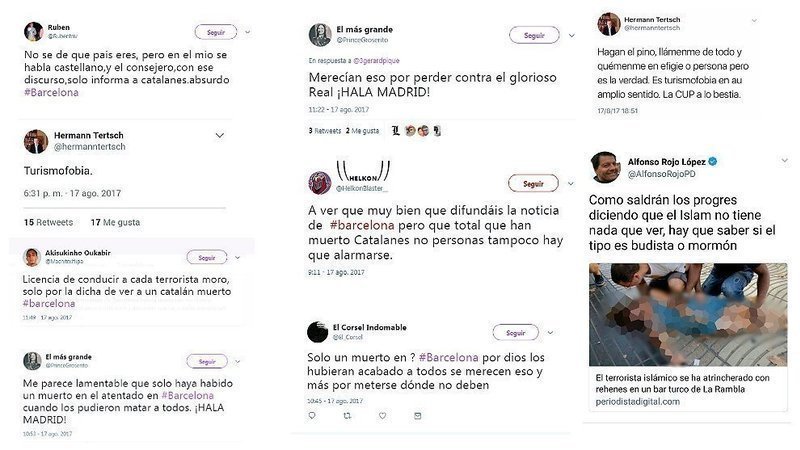Open chevron menu on Alfonso Rojo López tweet
This screenshot has width=800, height=450.
[x=784, y=161]
